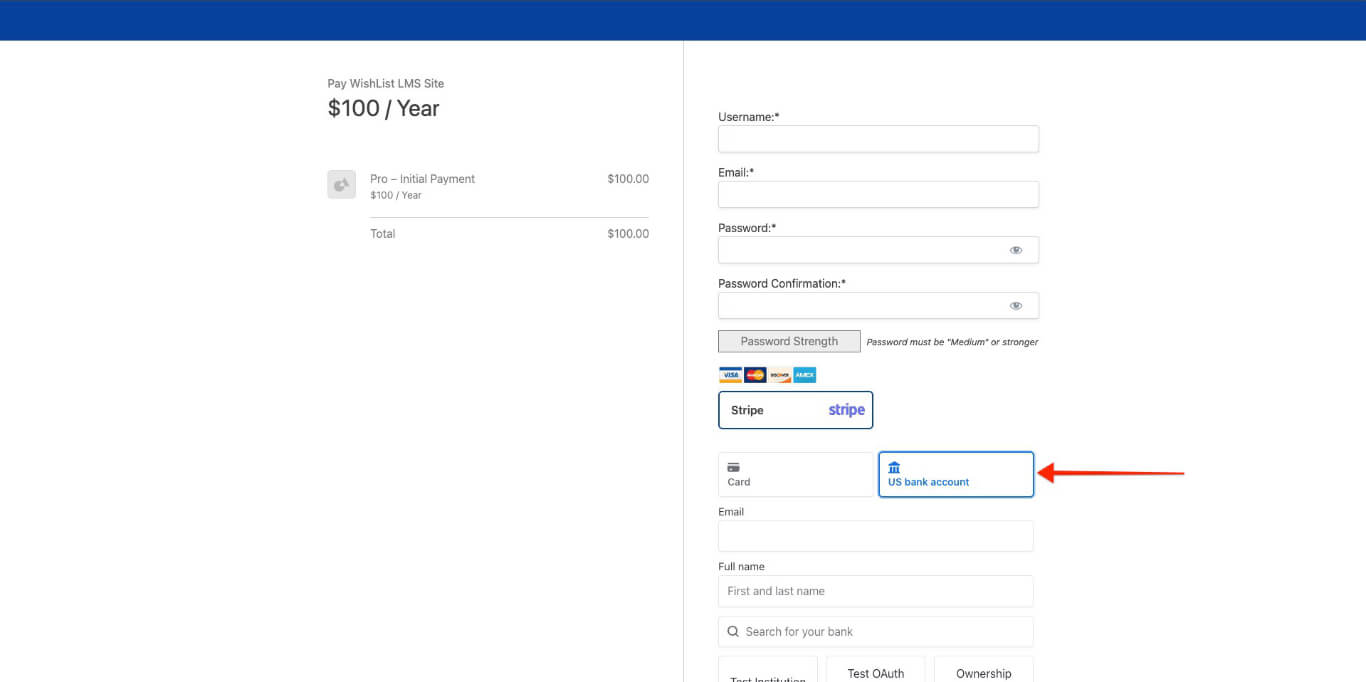Click into the Full name field
Screen dimensions: 1366x682
(x=875, y=591)
